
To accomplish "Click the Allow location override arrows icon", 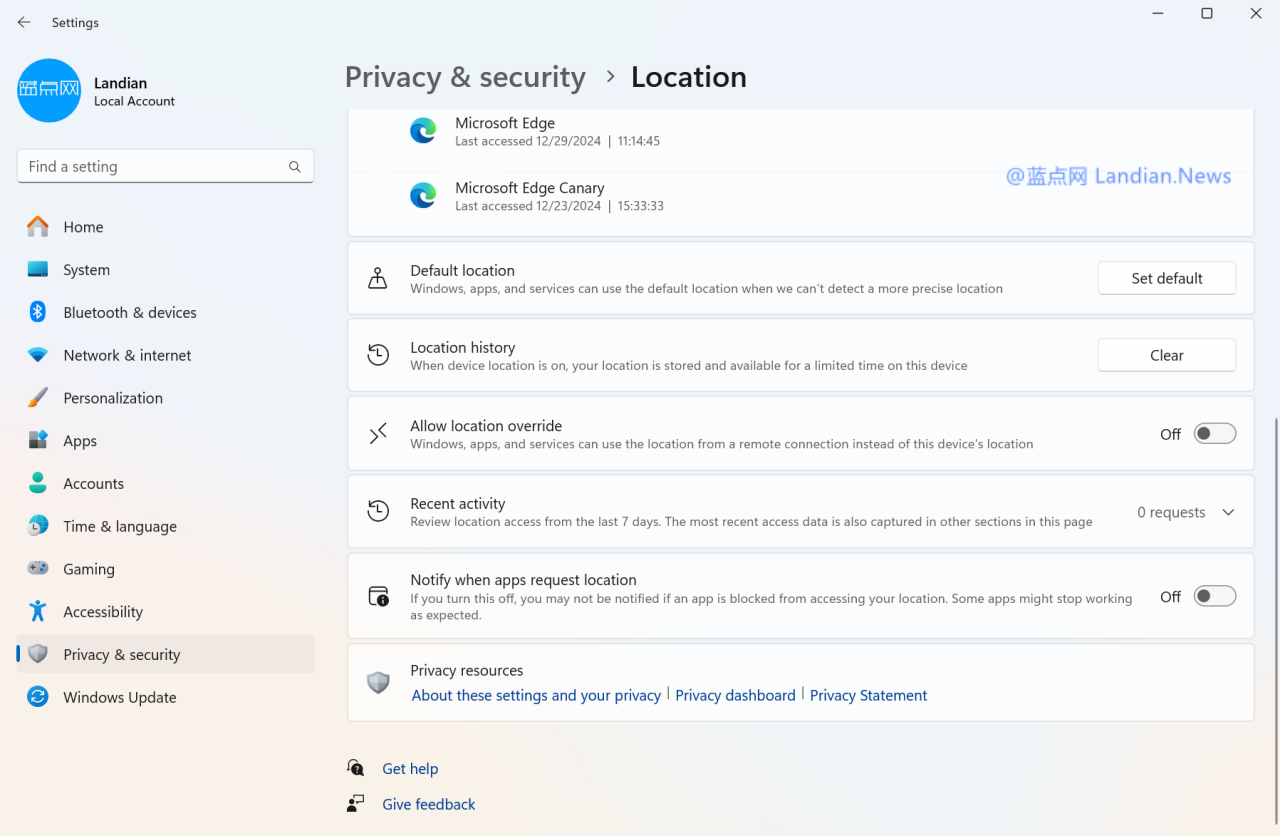I will point(378,433).
